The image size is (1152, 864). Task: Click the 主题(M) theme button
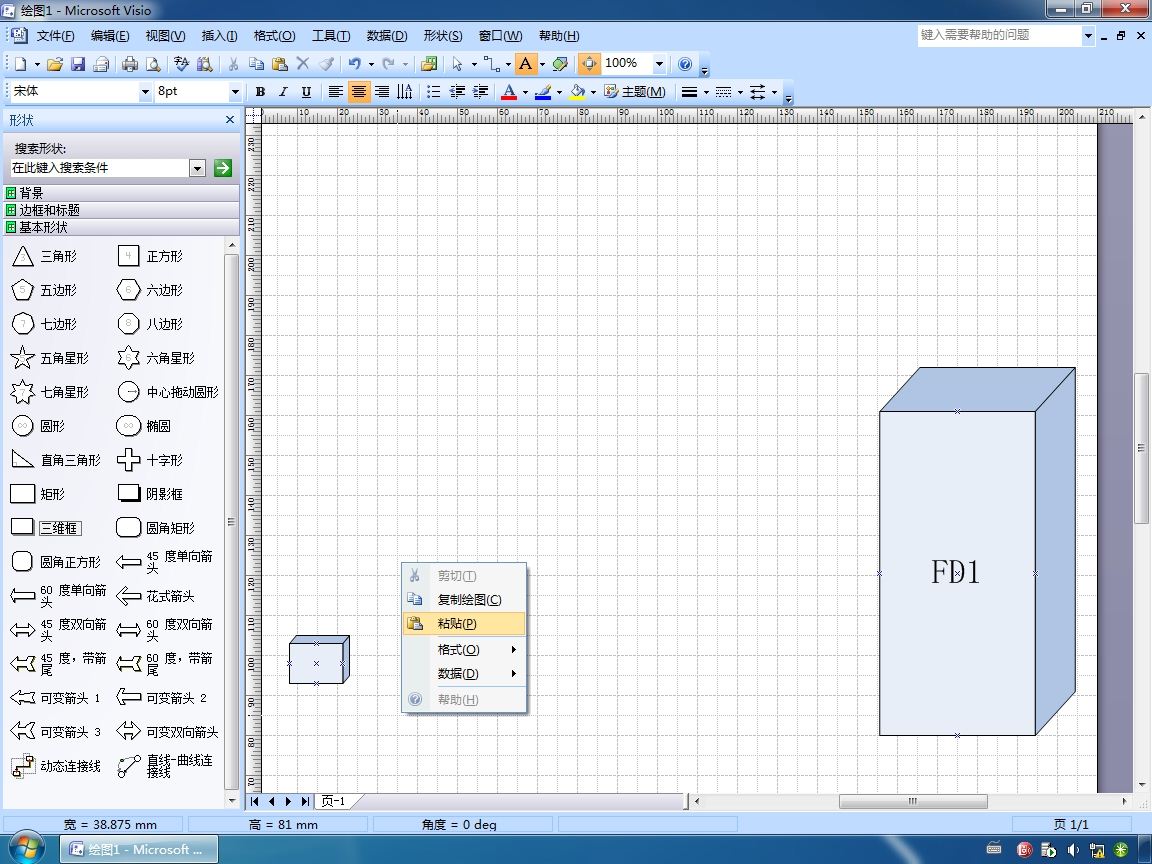click(635, 92)
